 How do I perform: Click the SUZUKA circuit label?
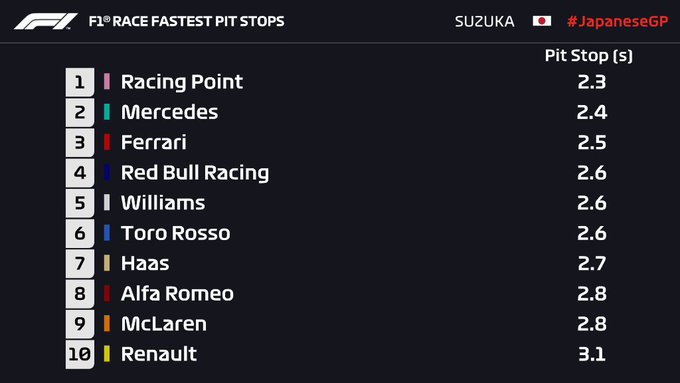(x=484, y=21)
